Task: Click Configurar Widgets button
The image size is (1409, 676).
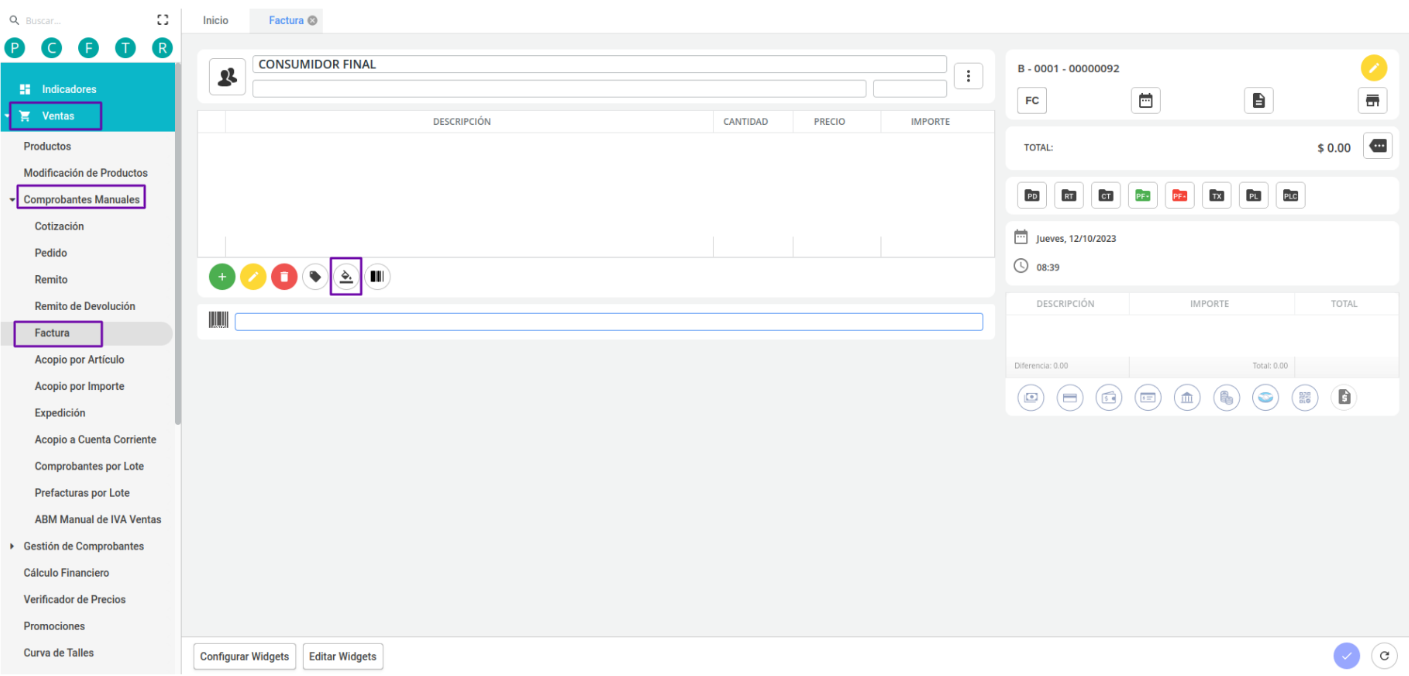Action: coord(245,656)
